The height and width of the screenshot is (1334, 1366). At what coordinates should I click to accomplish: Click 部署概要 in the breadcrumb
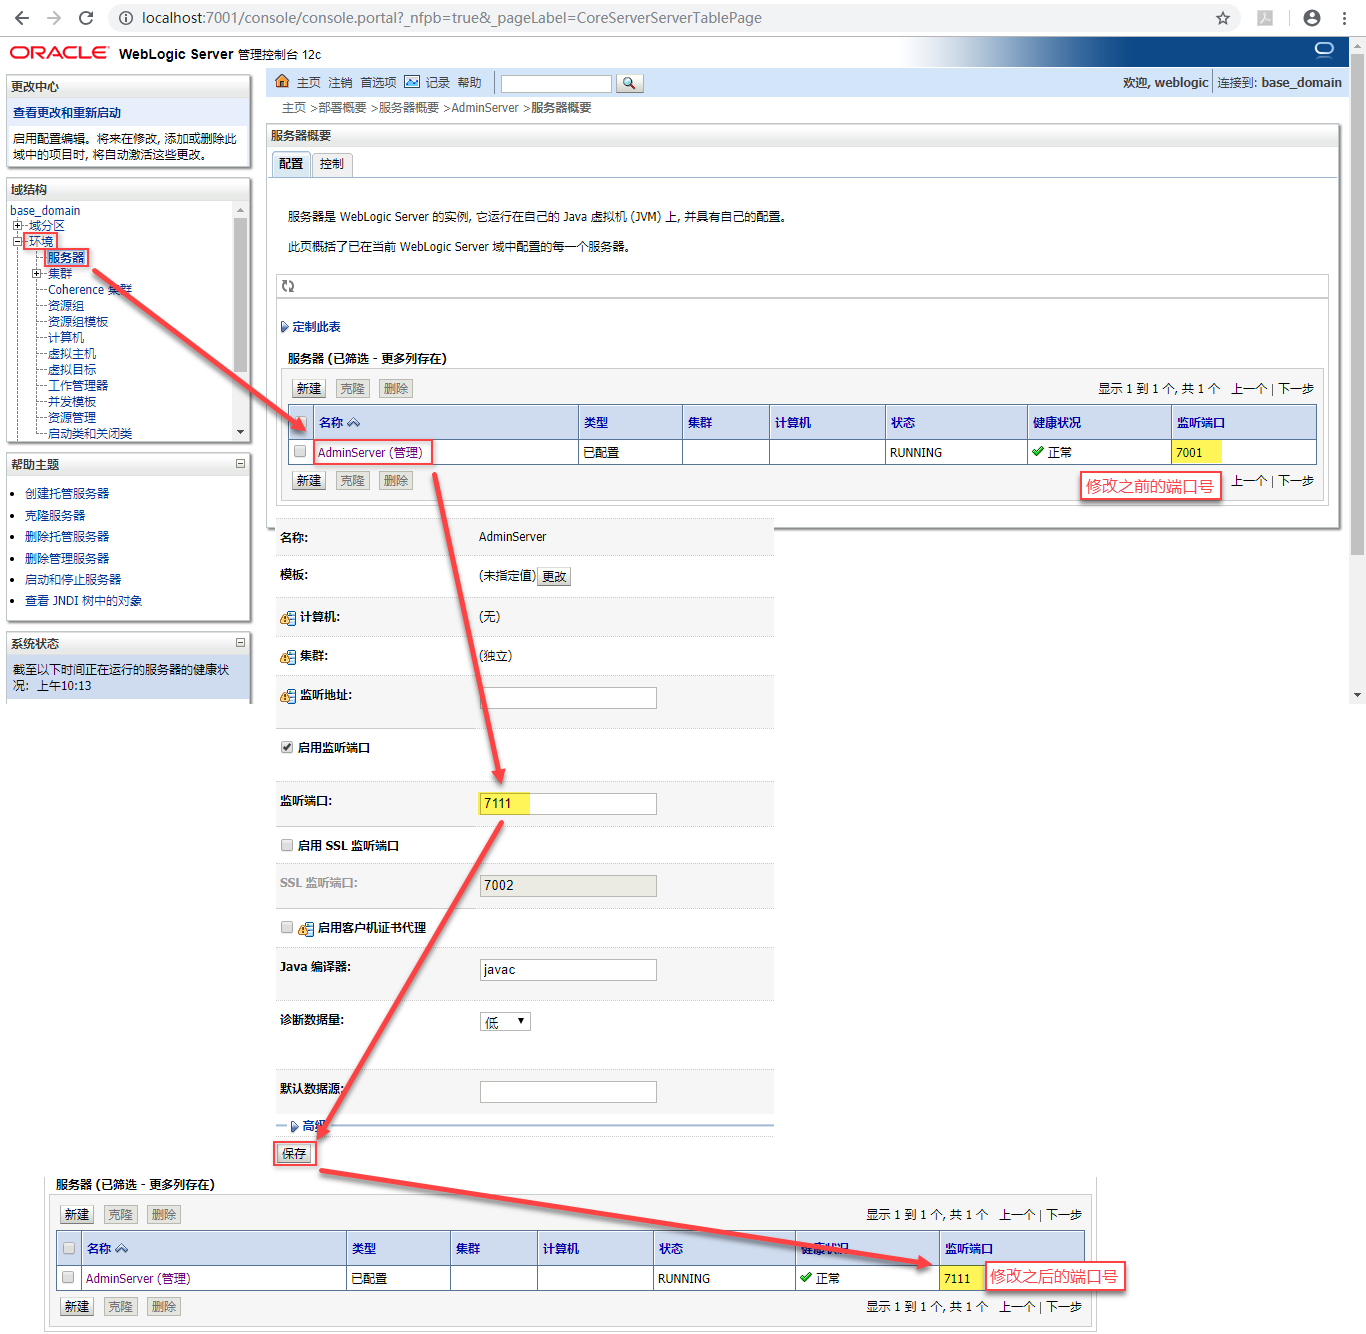coord(342,108)
